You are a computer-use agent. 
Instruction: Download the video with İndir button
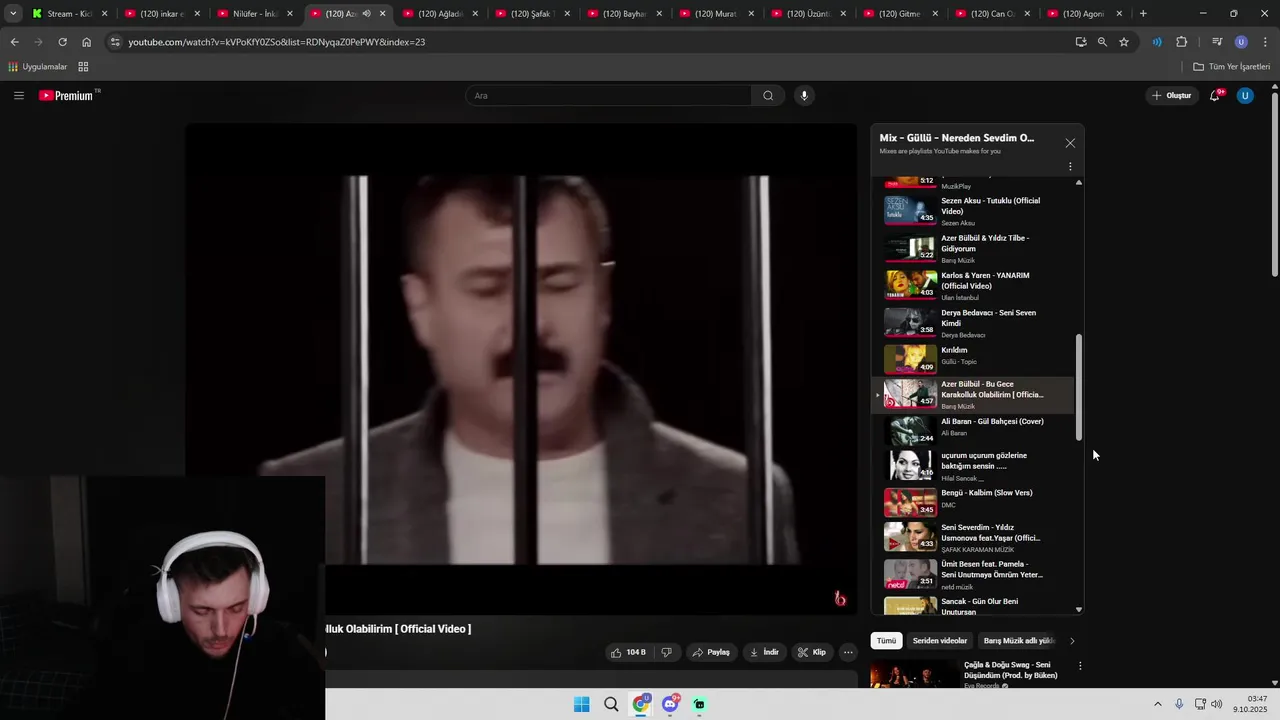point(764,652)
